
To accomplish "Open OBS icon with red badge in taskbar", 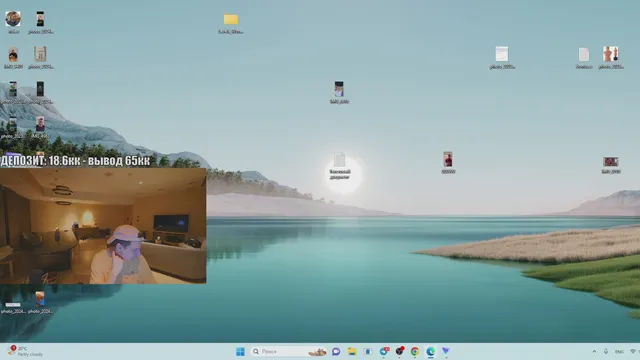I will pos(399,351).
